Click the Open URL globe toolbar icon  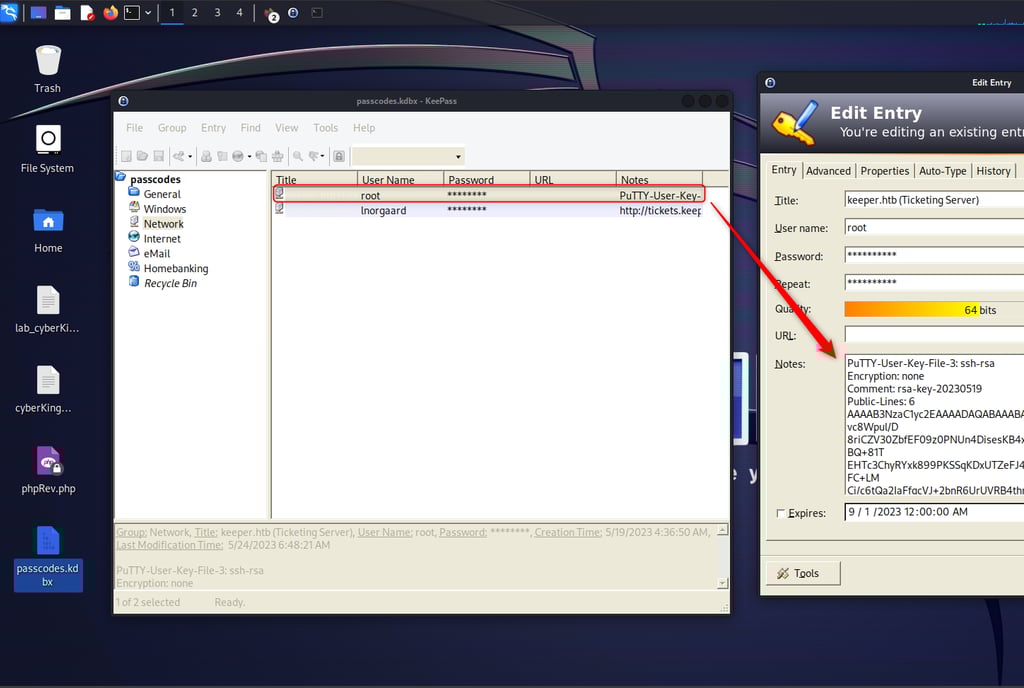pyautogui.click(x=238, y=156)
